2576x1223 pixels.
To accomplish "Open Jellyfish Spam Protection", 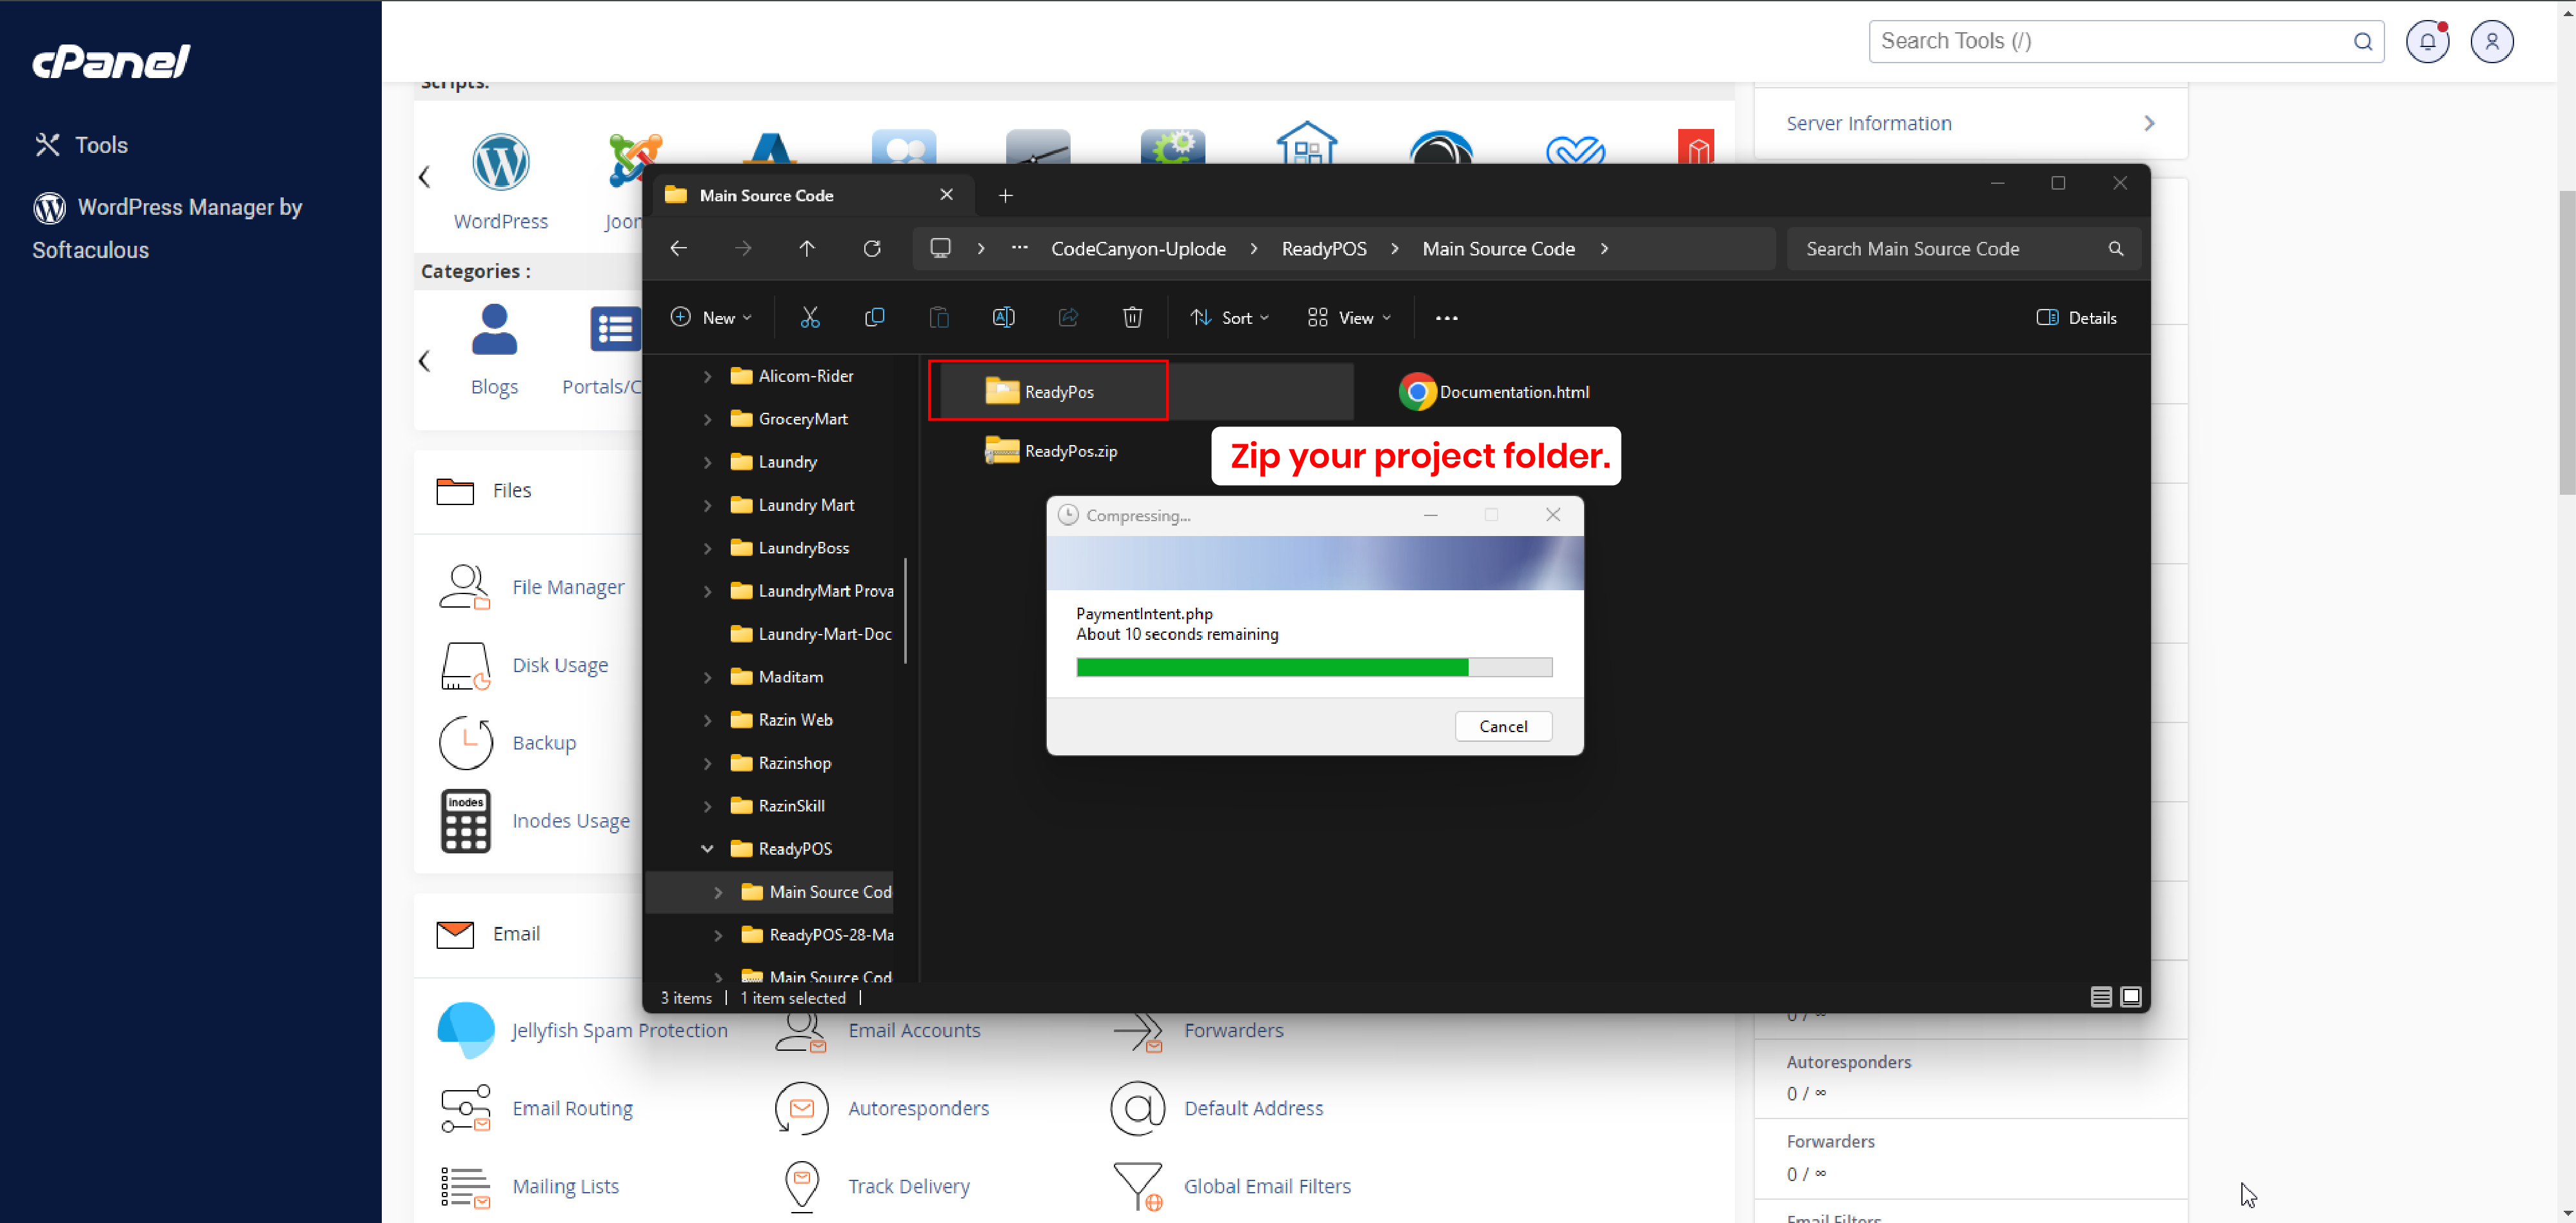I will pyautogui.click(x=618, y=1030).
